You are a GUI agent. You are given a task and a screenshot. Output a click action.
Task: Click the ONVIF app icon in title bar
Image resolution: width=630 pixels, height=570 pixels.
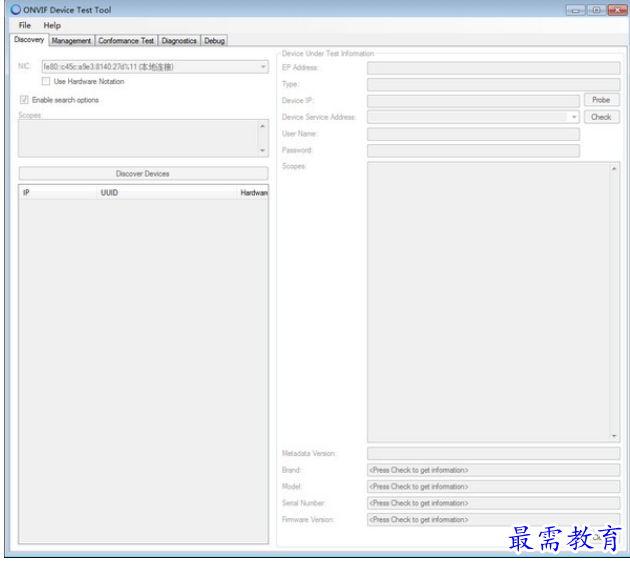16,10
